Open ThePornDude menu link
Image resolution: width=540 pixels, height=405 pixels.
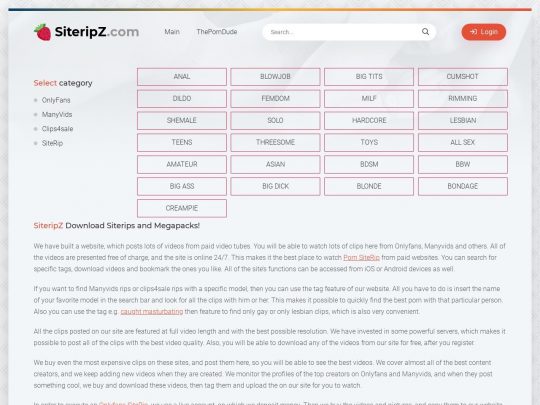[217, 32]
